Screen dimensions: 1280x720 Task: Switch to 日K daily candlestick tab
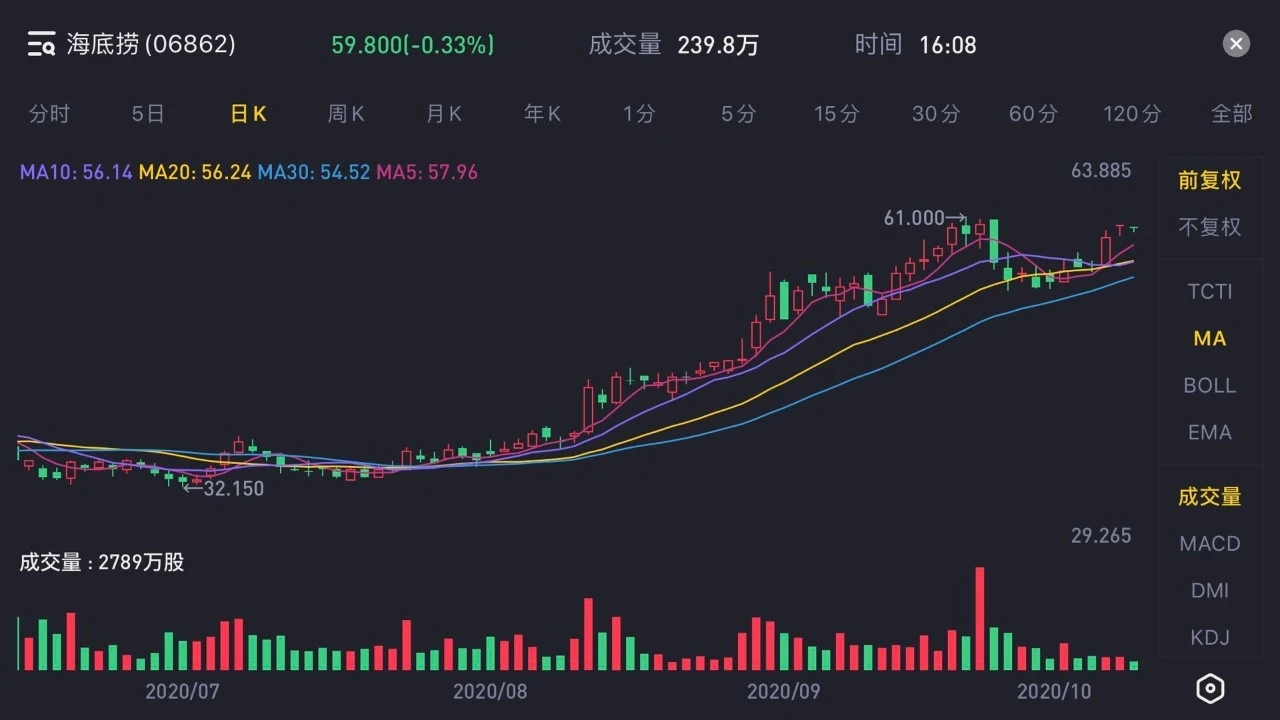(x=248, y=114)
